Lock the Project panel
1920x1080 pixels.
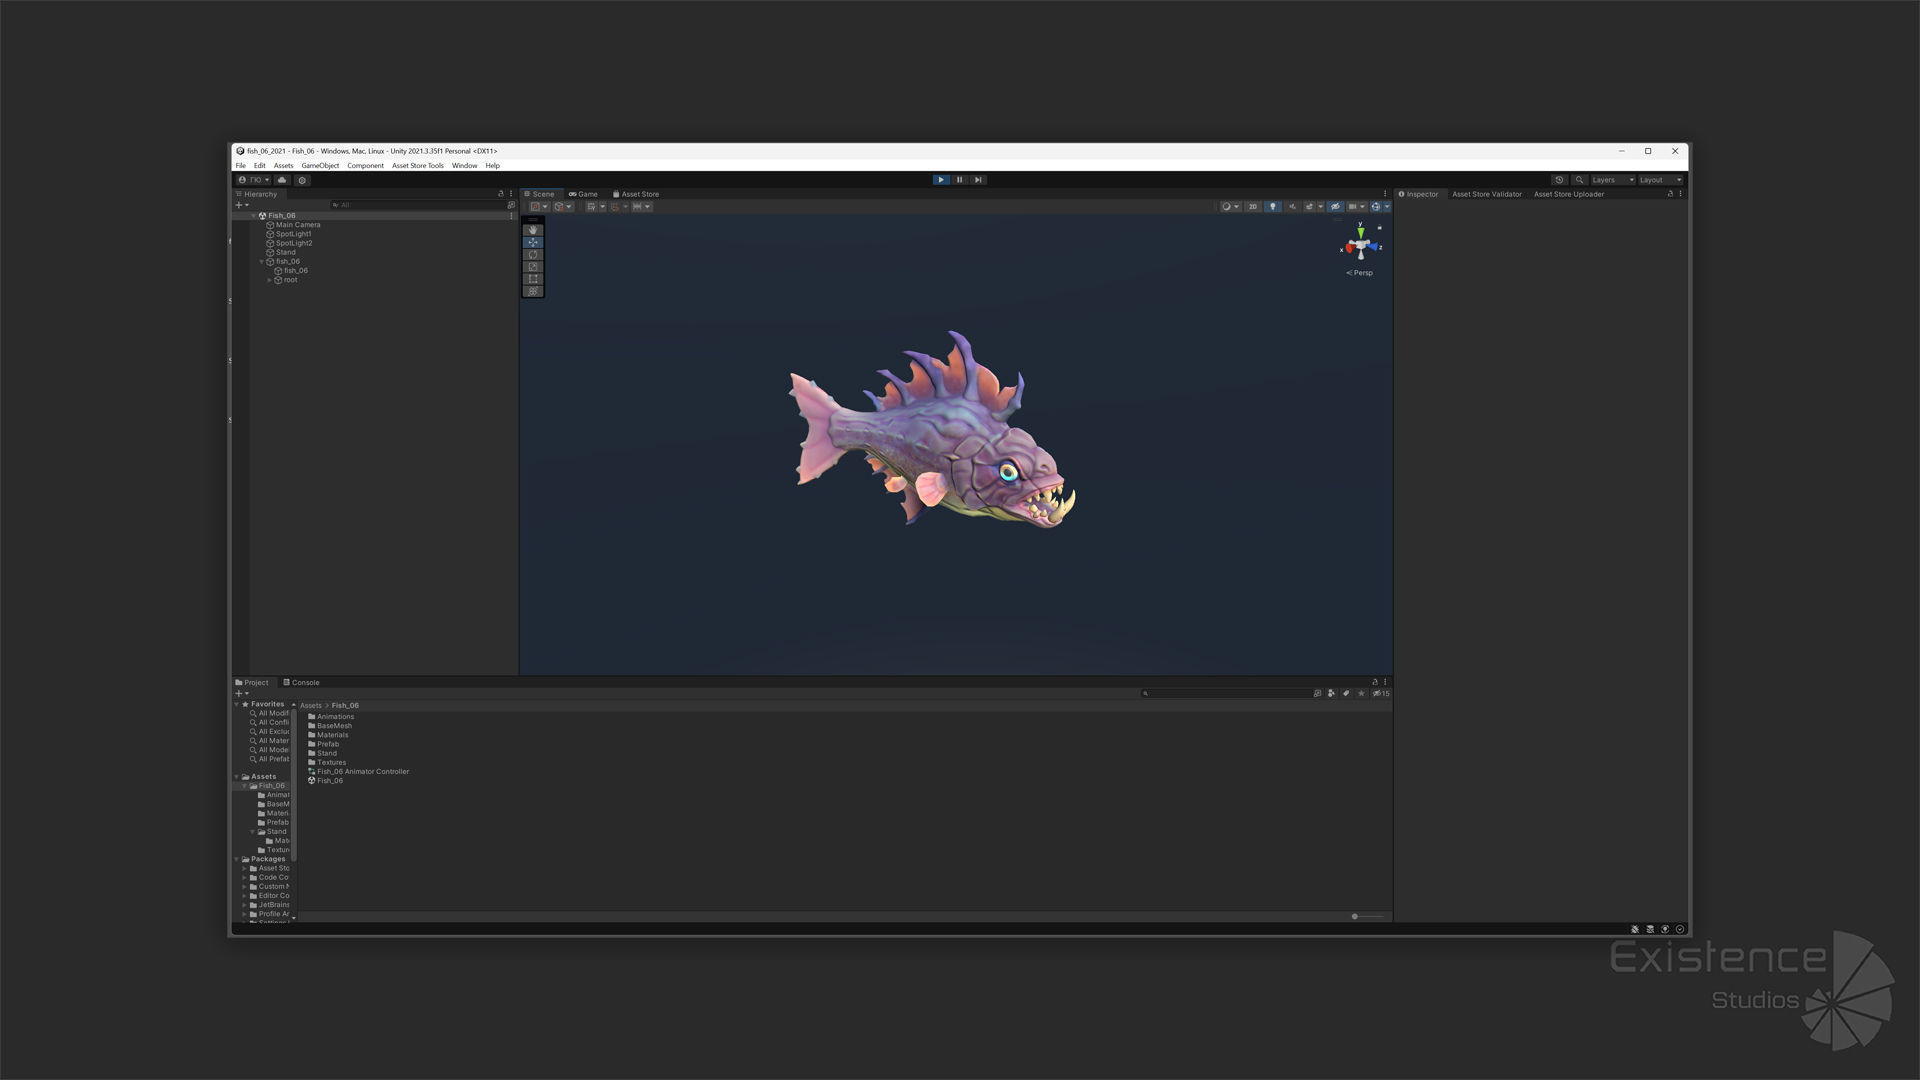coord(1375,682)
